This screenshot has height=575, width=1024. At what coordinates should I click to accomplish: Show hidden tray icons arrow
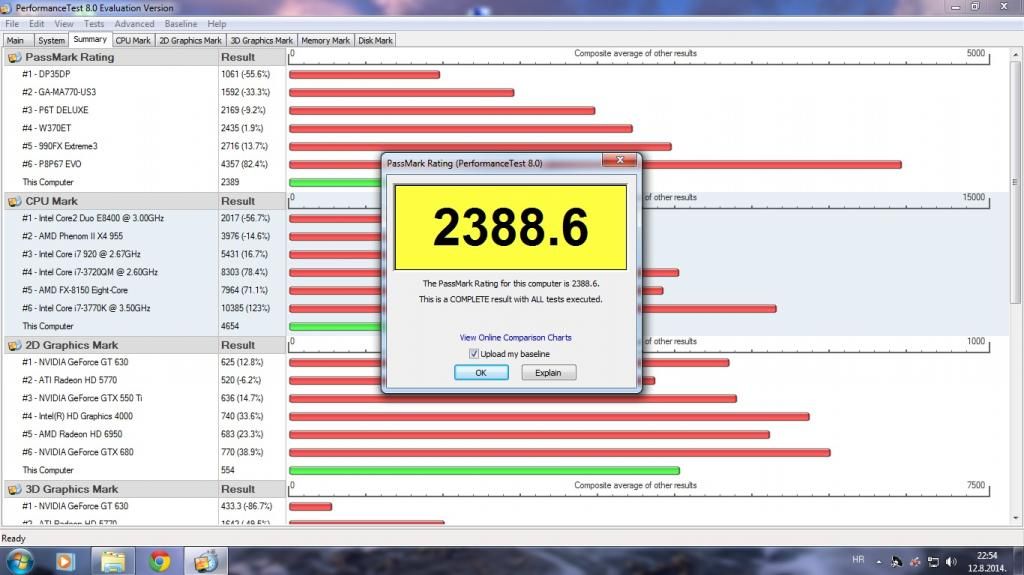point(878,561)
